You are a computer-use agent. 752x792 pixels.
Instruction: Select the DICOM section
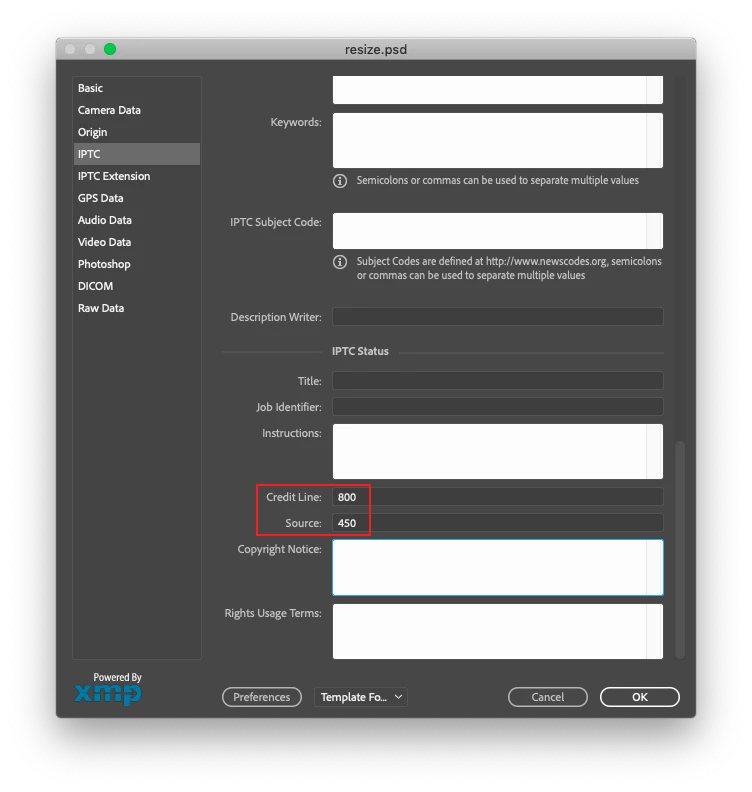coord(136,286)
